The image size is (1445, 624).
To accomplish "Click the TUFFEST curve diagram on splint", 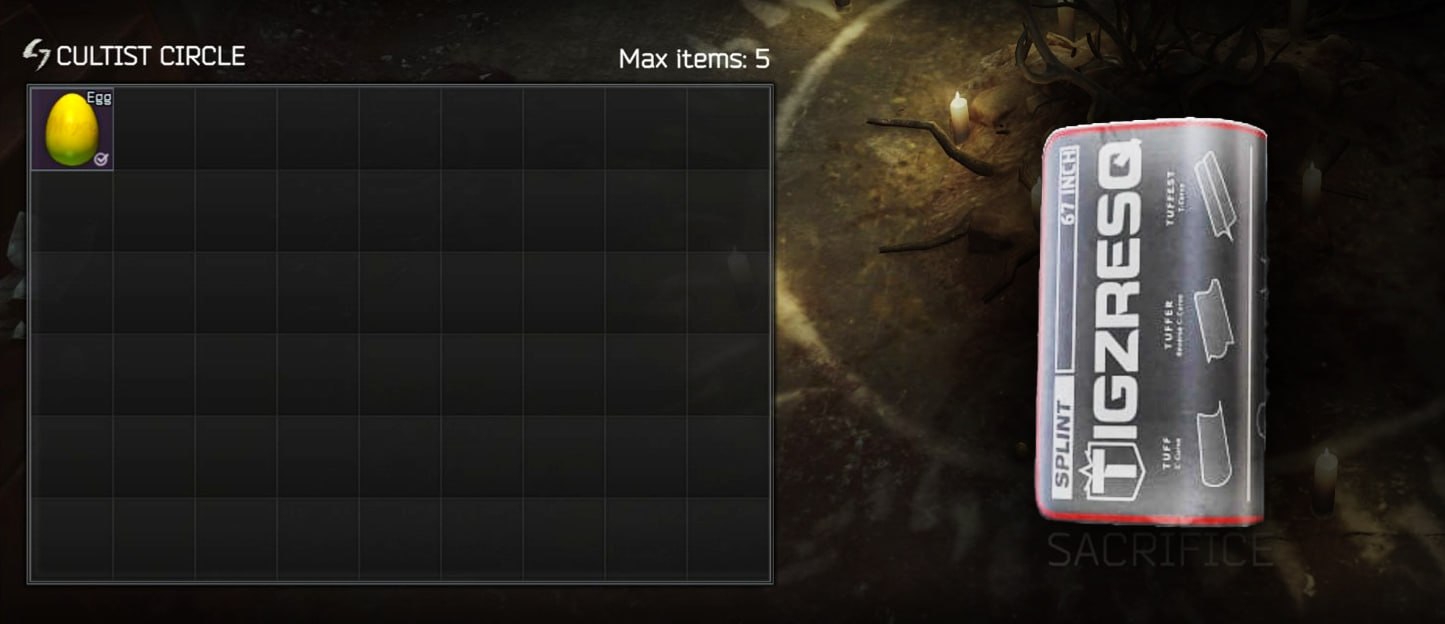I will (x=1217, y=195).
